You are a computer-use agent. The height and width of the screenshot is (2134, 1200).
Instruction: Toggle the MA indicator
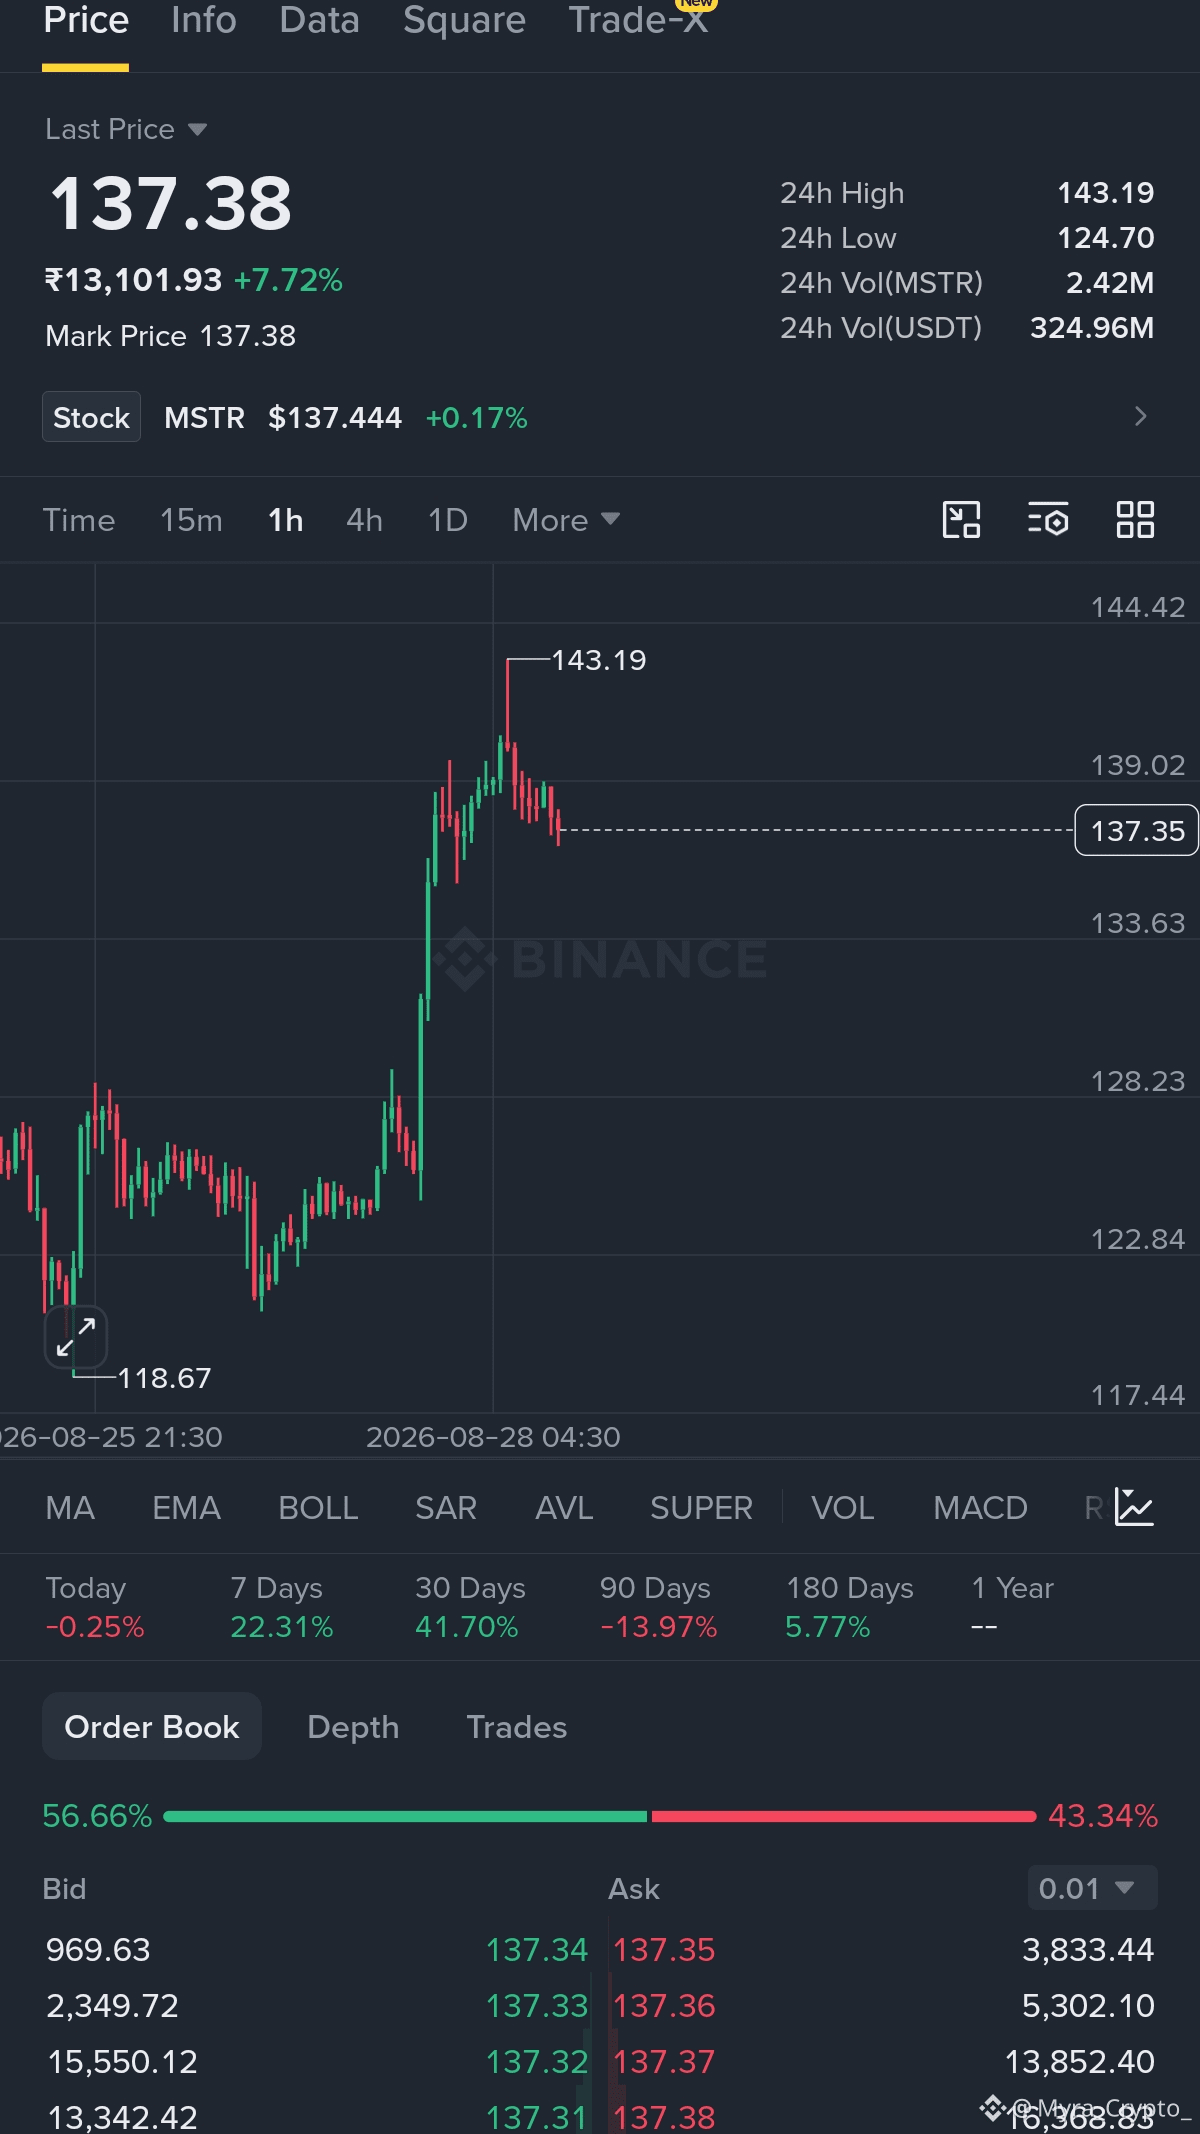pos(70,1507)
